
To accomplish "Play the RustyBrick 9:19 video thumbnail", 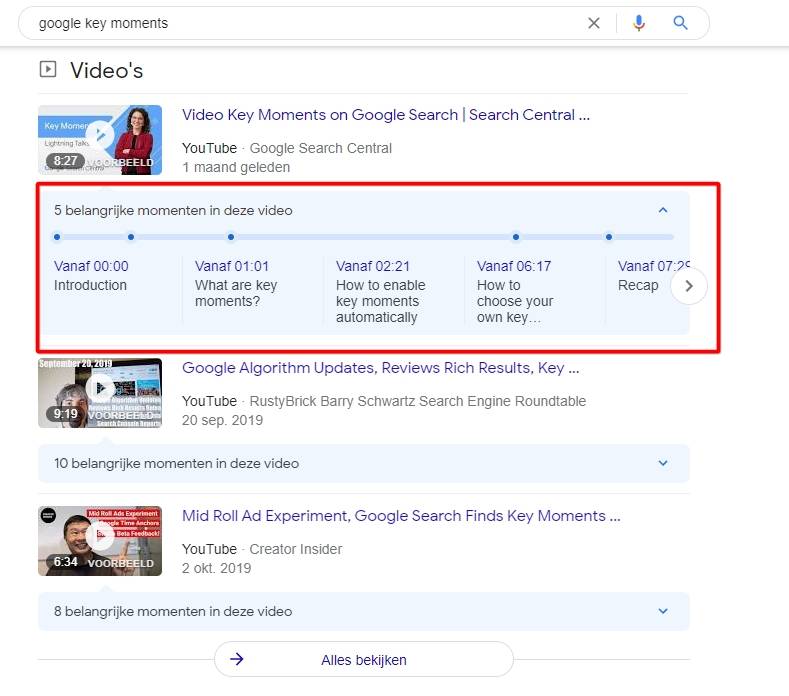I will [x=100, y=393].
